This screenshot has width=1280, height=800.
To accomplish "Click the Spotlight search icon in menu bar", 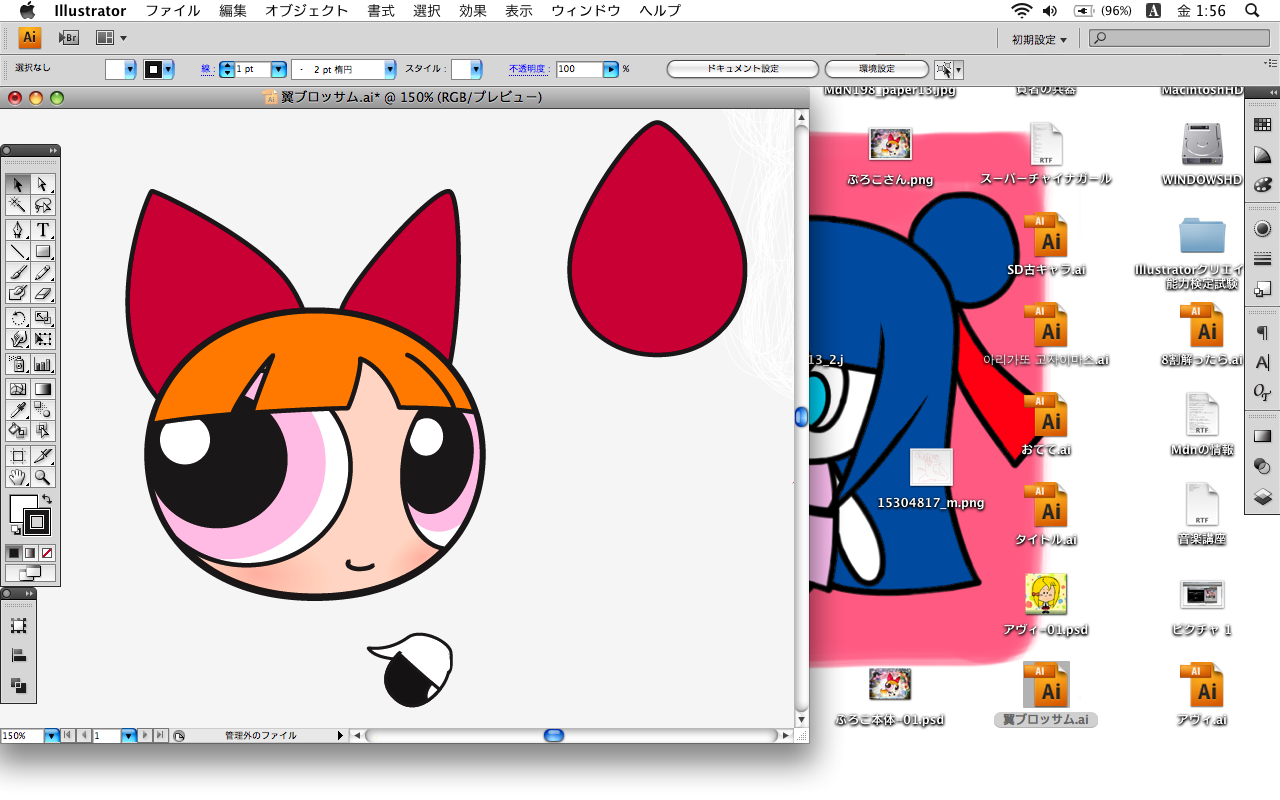I will (1252, 11).
